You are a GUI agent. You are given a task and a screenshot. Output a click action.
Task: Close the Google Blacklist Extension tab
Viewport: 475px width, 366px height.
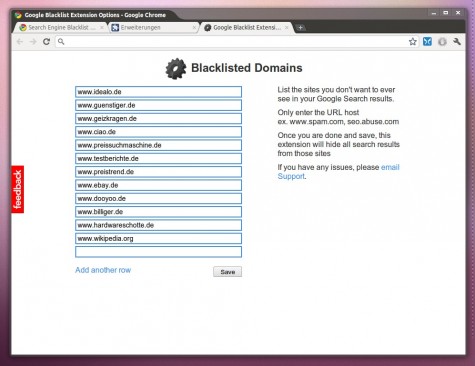click(x=286, y=28)
